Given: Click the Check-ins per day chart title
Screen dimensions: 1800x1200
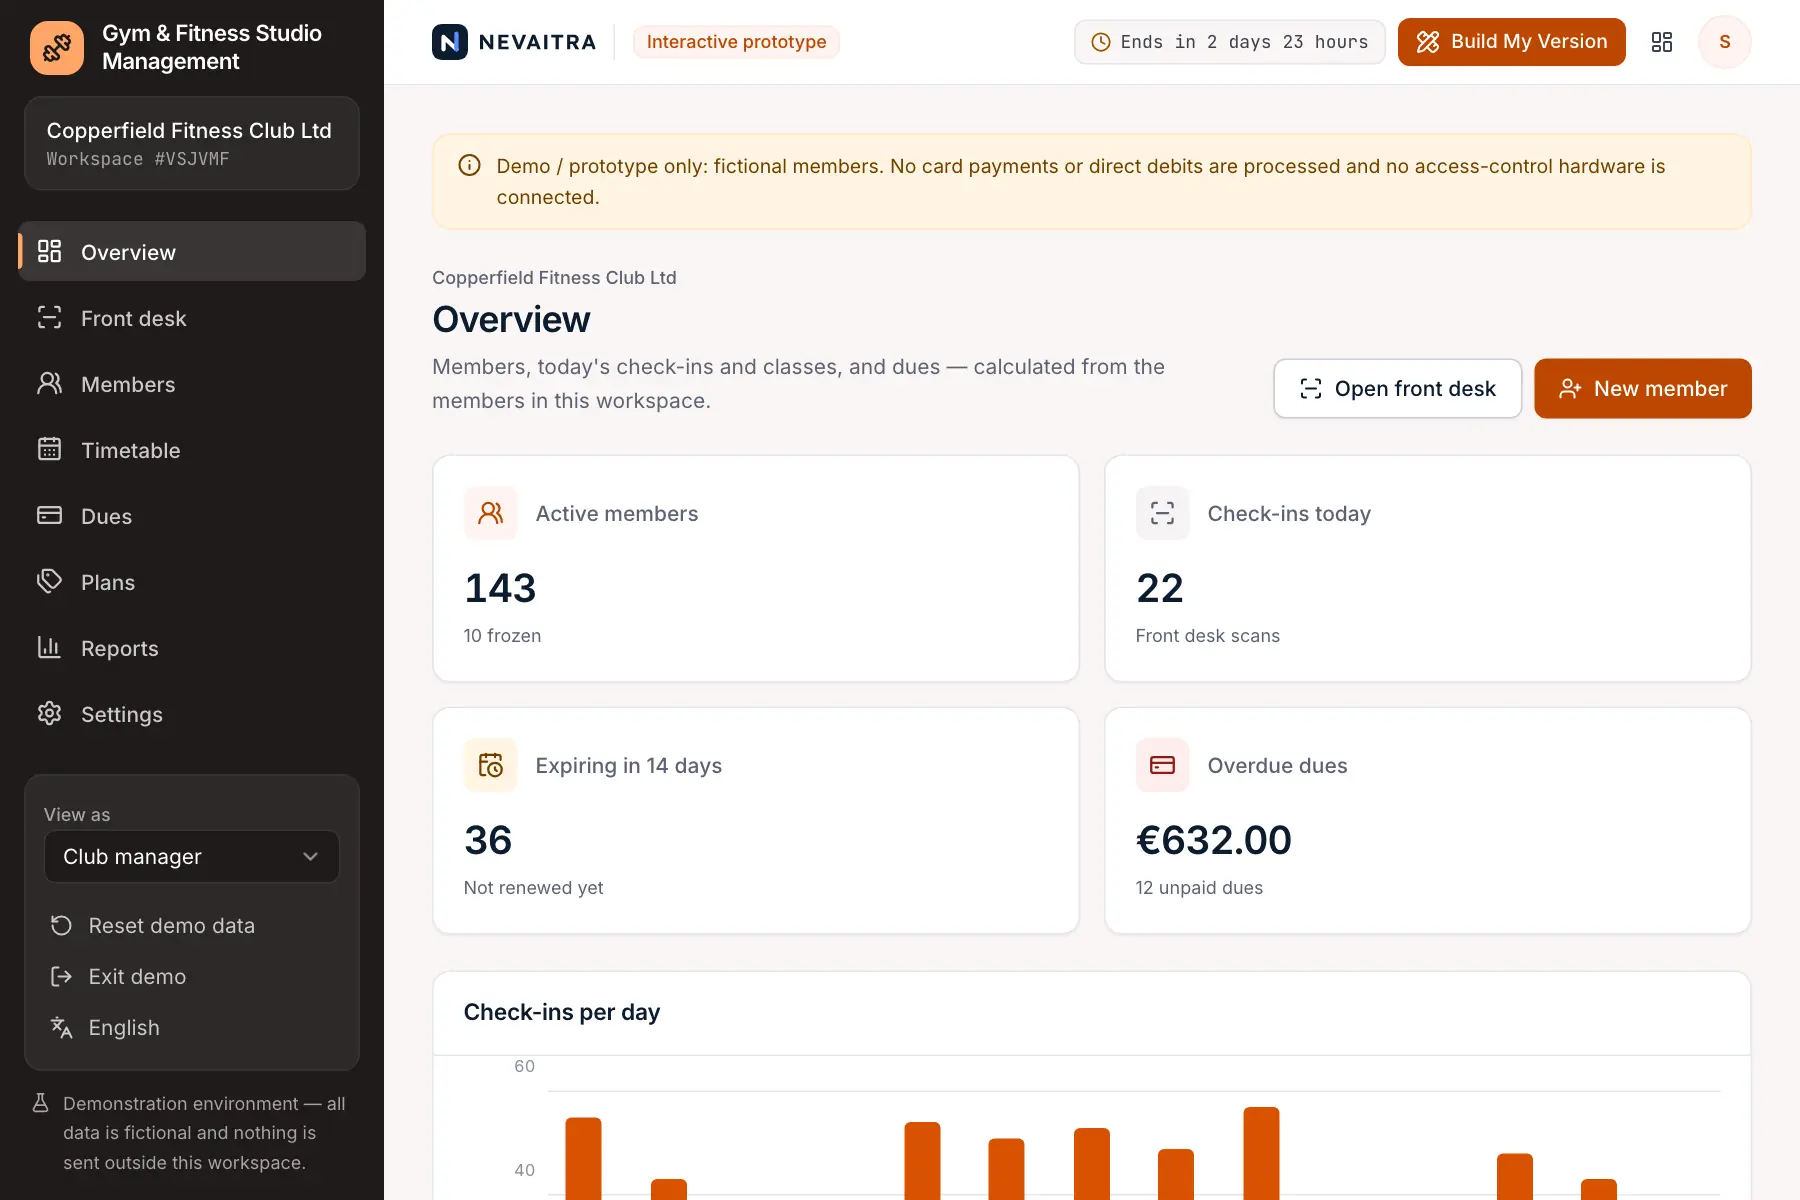Looking at the screenshot, I should coord(562,1012).
